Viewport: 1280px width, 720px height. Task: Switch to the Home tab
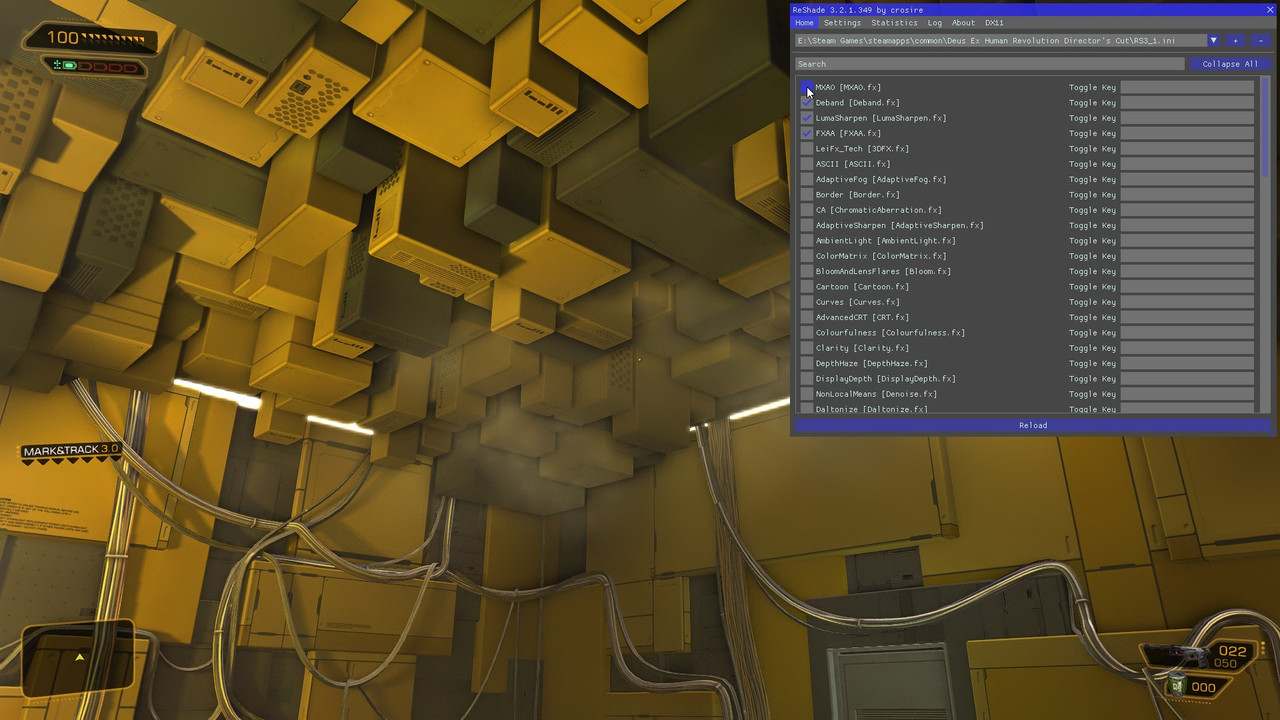[804, 23]
